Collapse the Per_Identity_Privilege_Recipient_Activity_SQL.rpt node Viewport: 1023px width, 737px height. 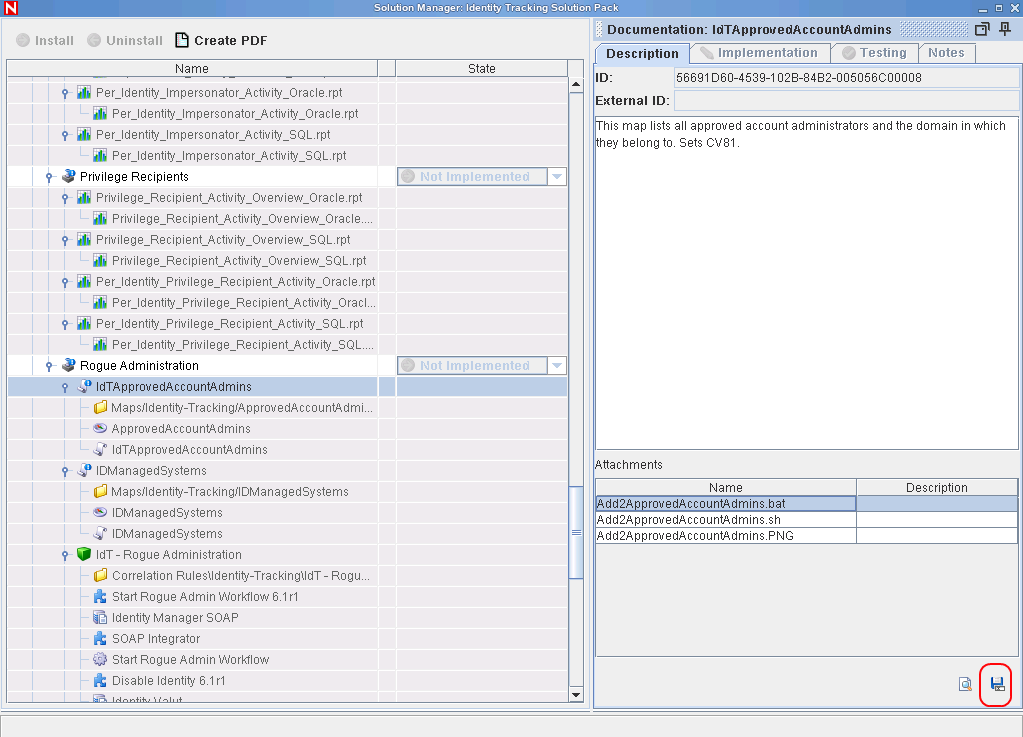click(65, 324)
